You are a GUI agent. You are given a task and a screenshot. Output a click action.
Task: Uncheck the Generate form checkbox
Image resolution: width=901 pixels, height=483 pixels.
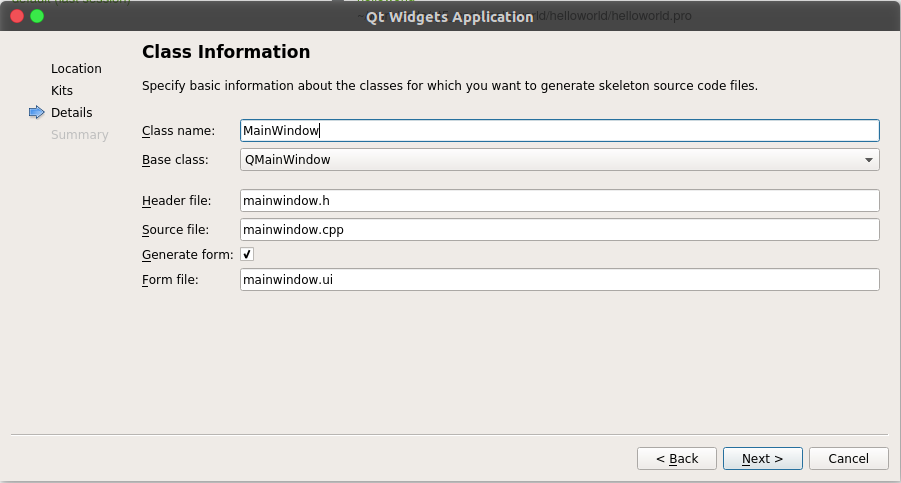point(247,255)
